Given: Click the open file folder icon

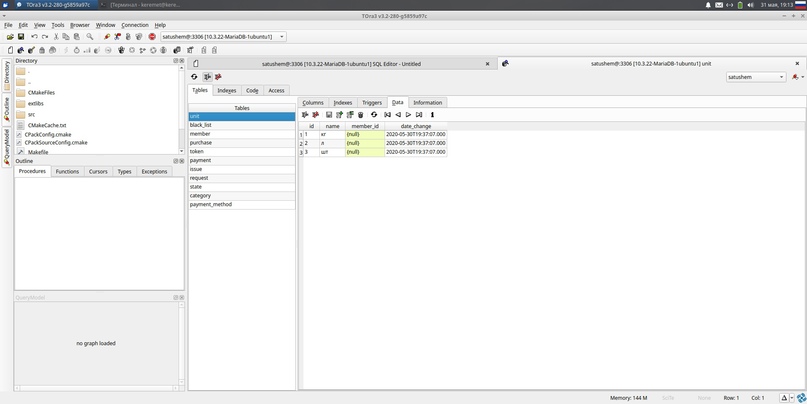Looking at the screenshot, I should [10, 37].
